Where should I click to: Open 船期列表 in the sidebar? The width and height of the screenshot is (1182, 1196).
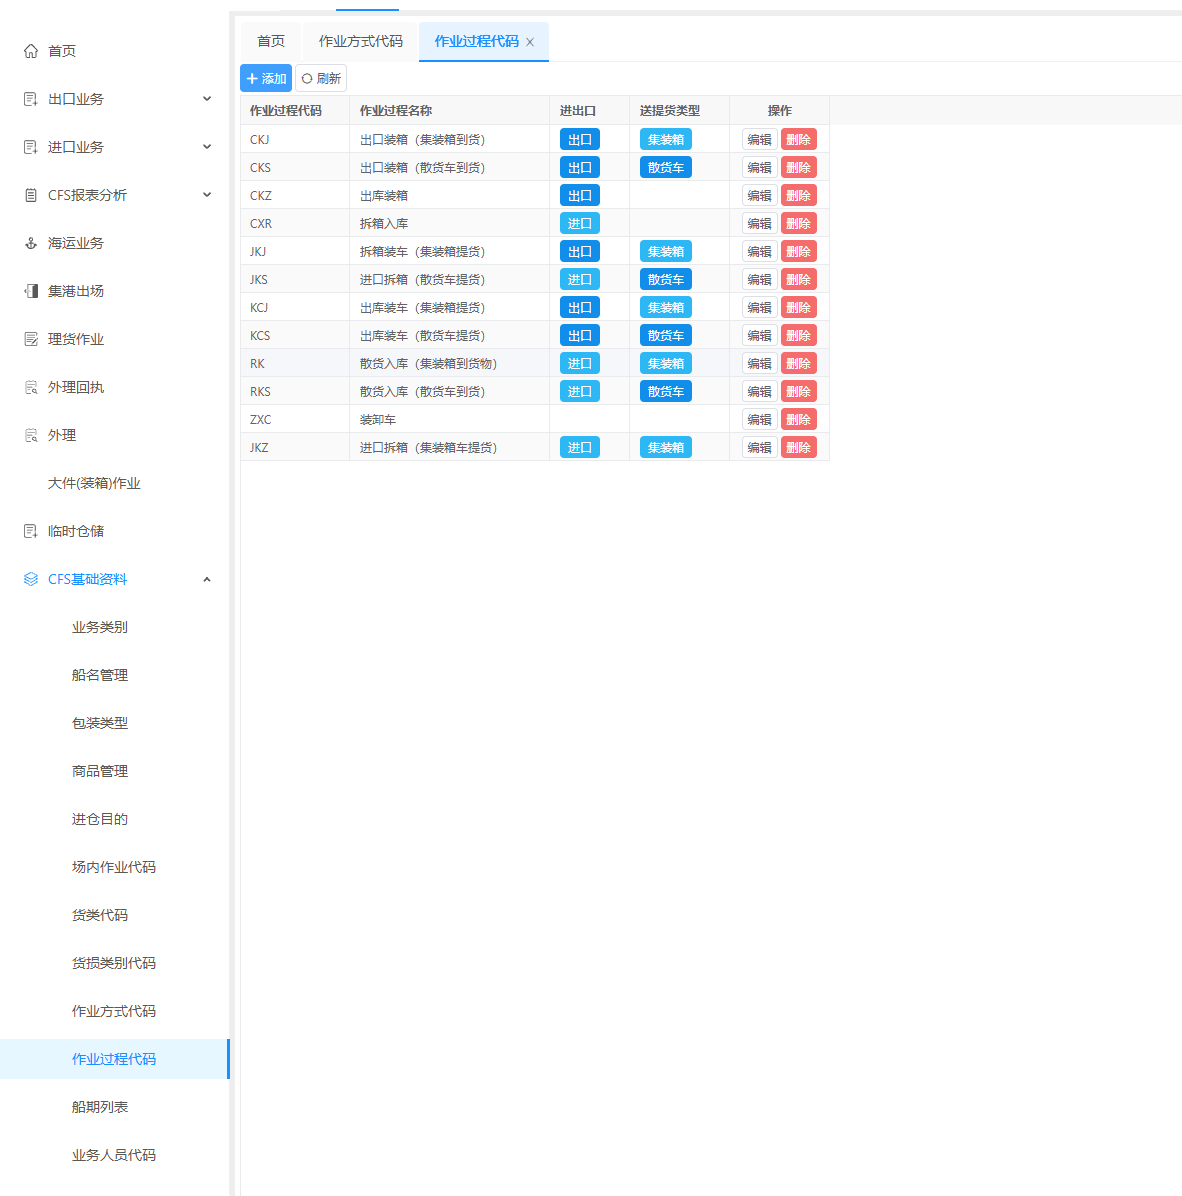[x=100, y=1107]
